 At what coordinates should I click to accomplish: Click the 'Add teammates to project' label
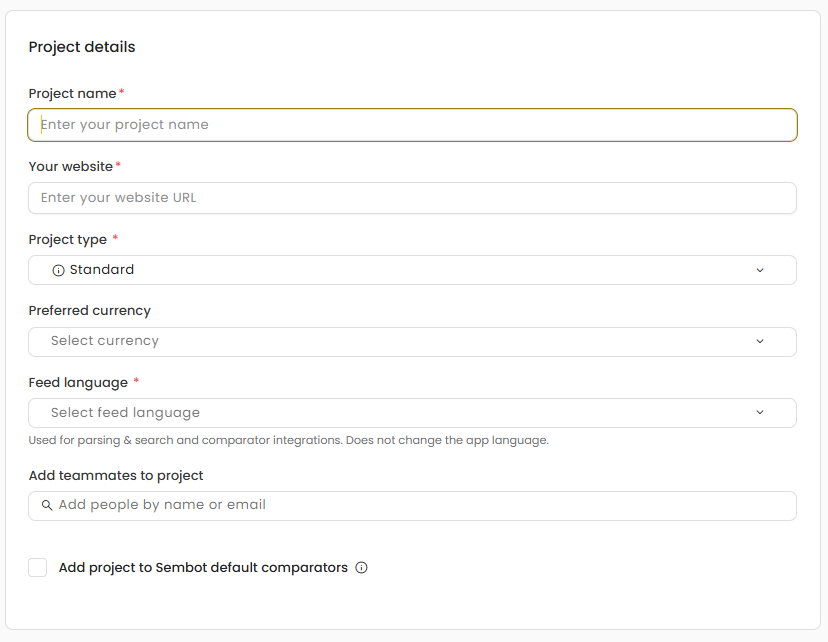116,476
